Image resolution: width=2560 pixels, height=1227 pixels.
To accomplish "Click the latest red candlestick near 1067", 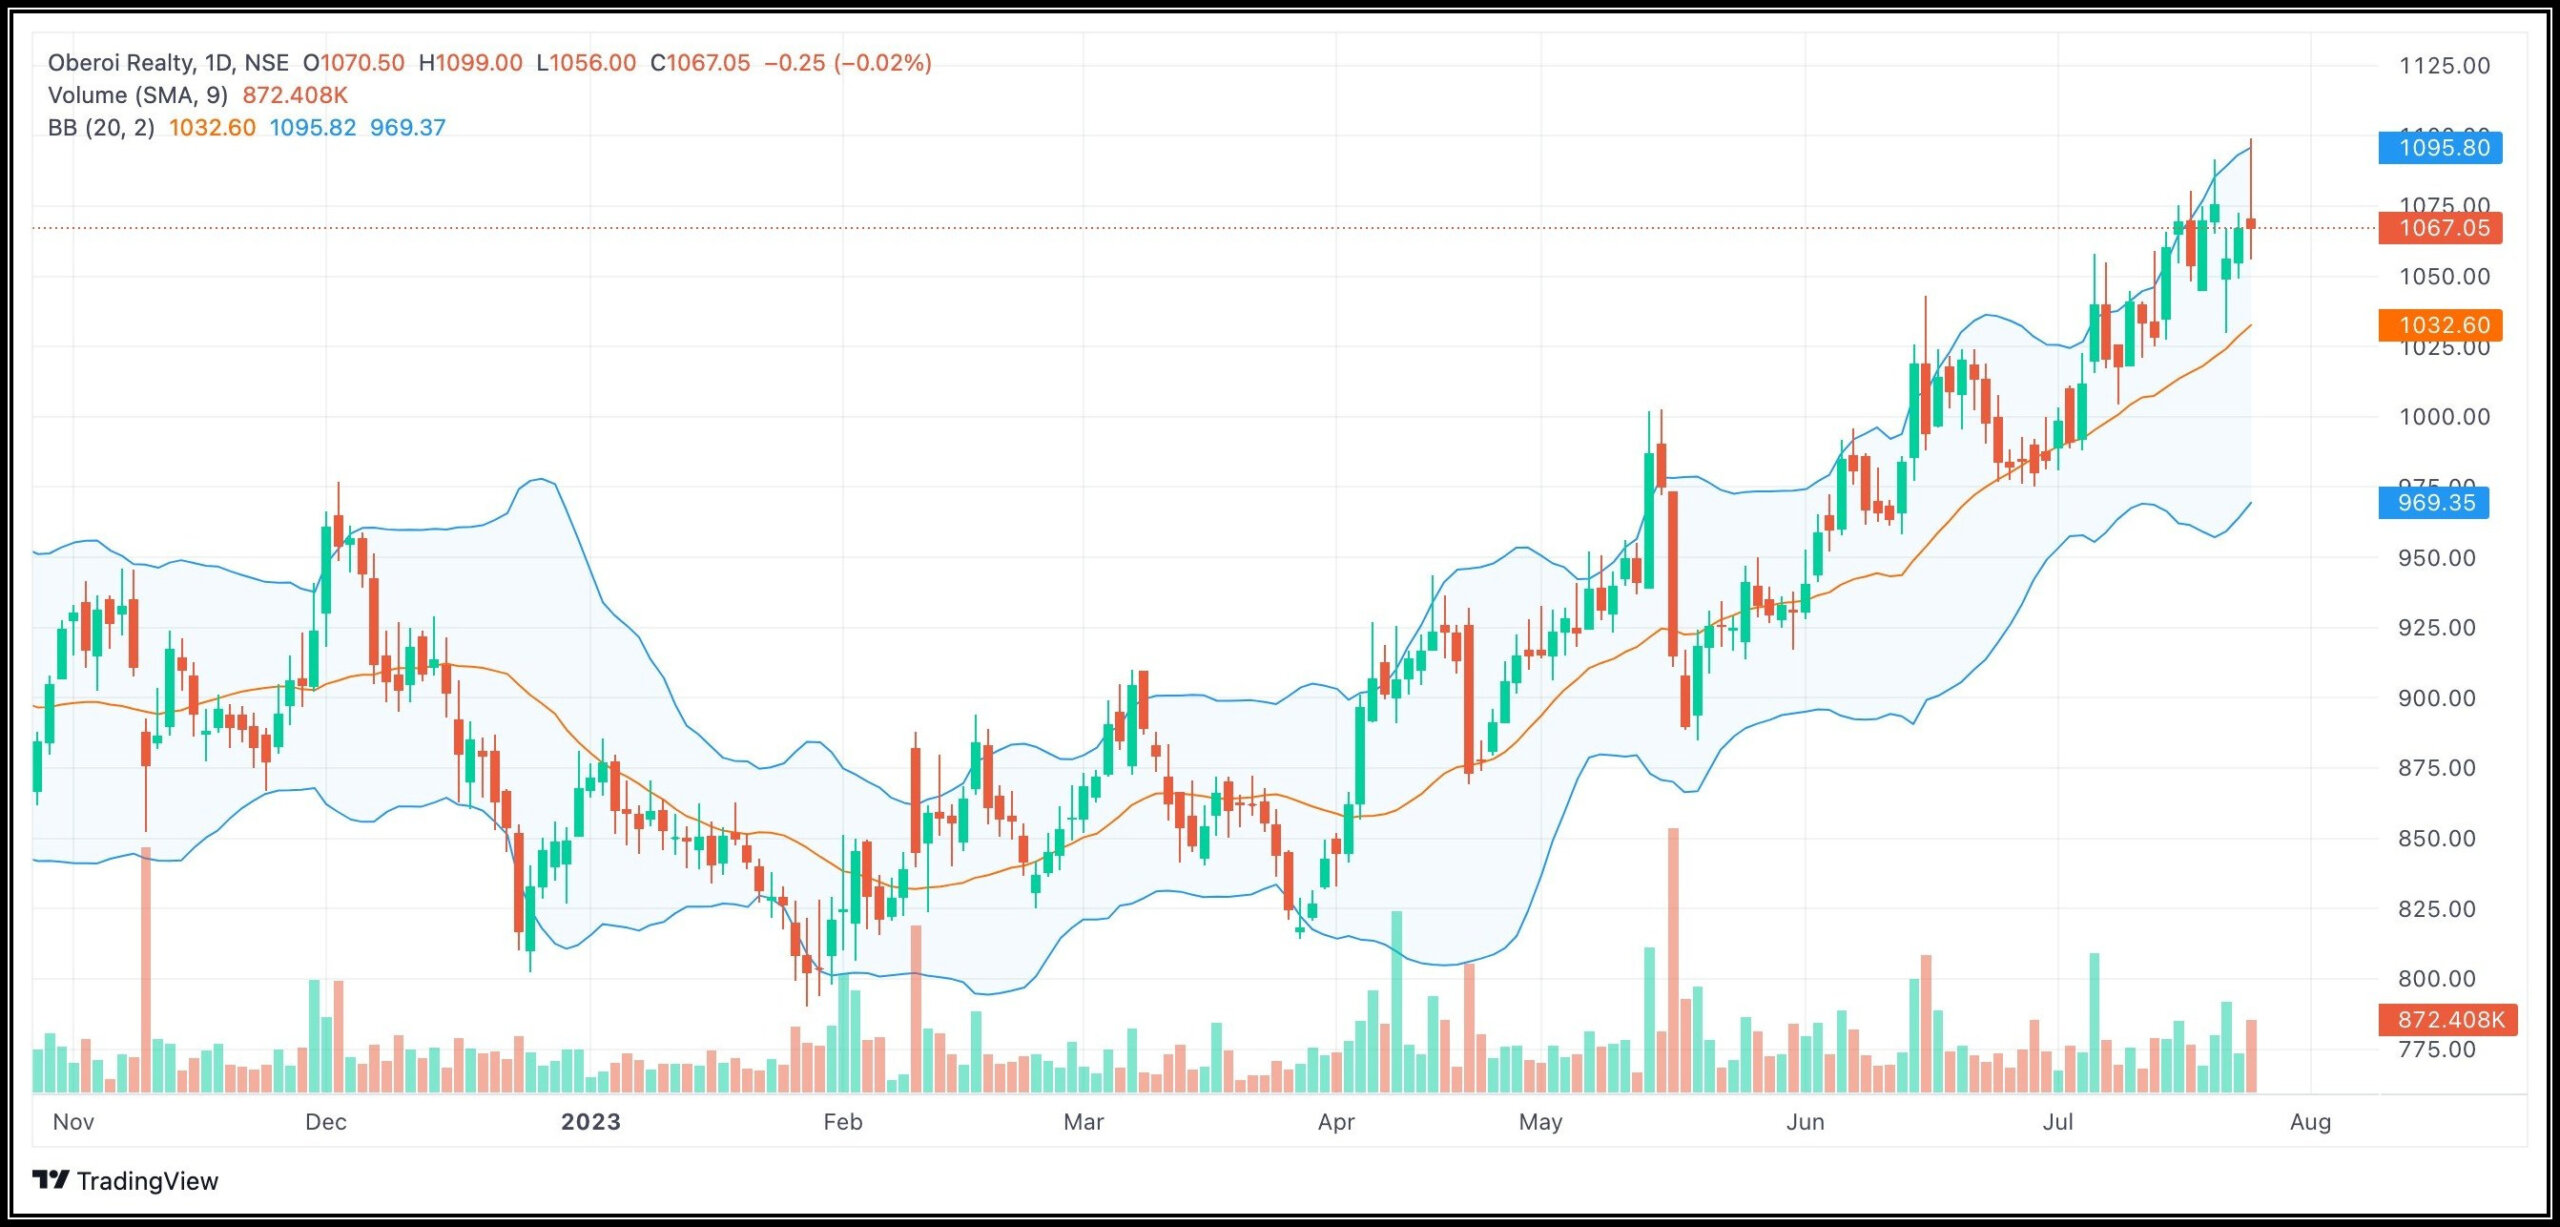I will (2250, 223).
